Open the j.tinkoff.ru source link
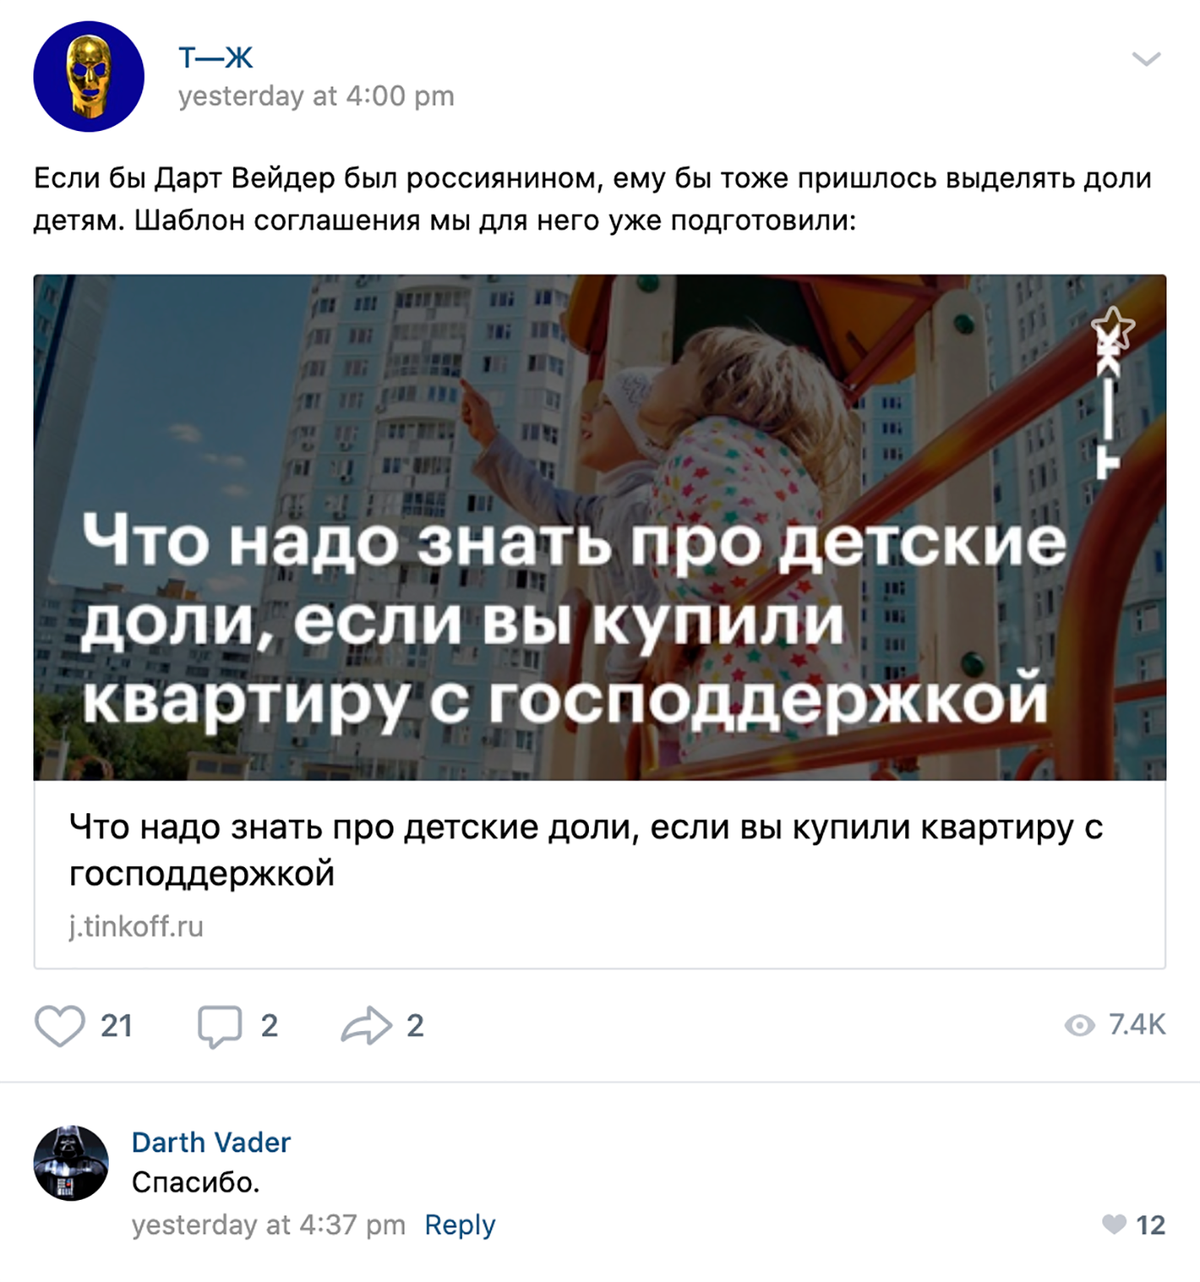 tap(136, 927)
